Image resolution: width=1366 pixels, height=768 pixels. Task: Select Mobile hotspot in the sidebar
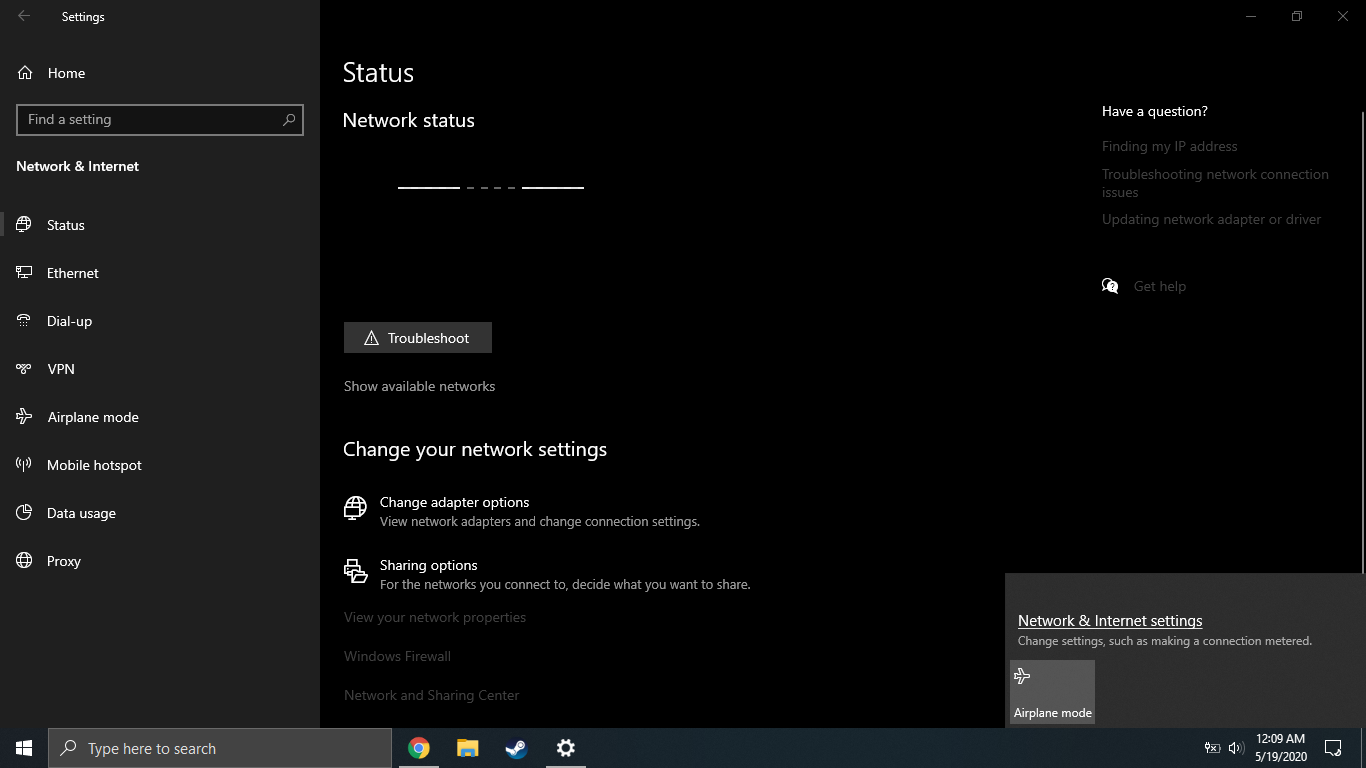pos(160,465)
